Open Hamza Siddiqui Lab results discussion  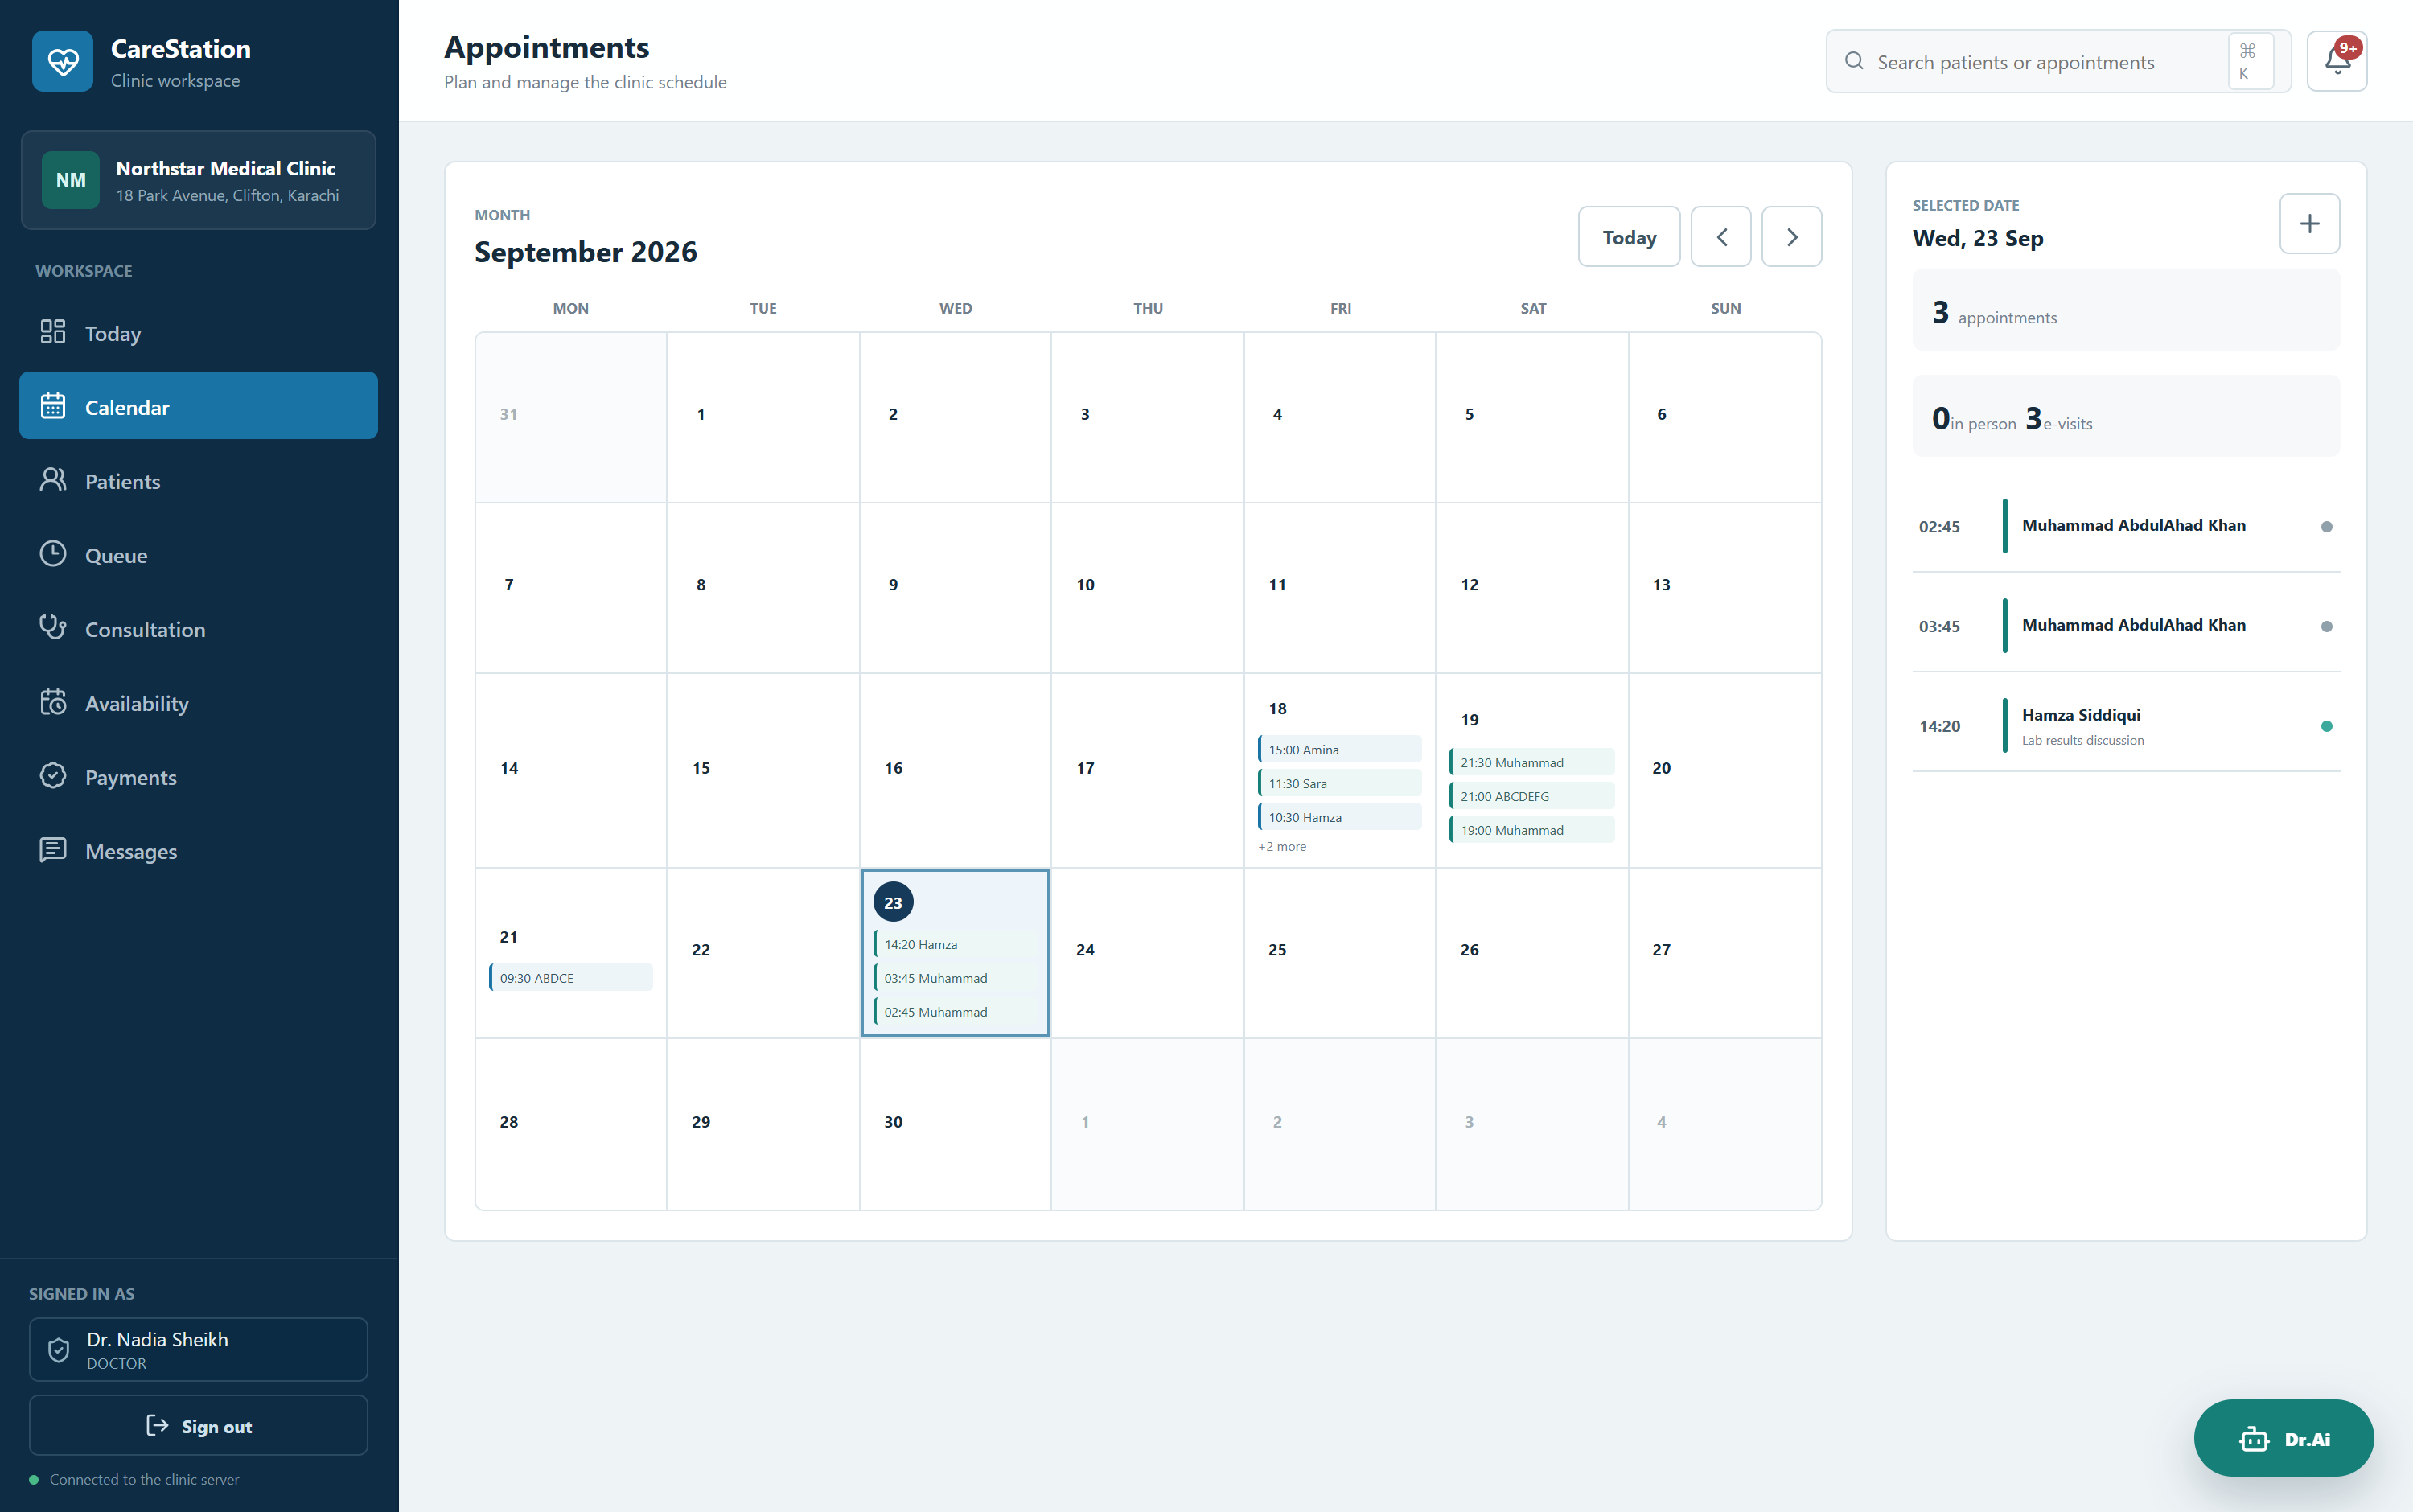click(x=2125, y=726)
